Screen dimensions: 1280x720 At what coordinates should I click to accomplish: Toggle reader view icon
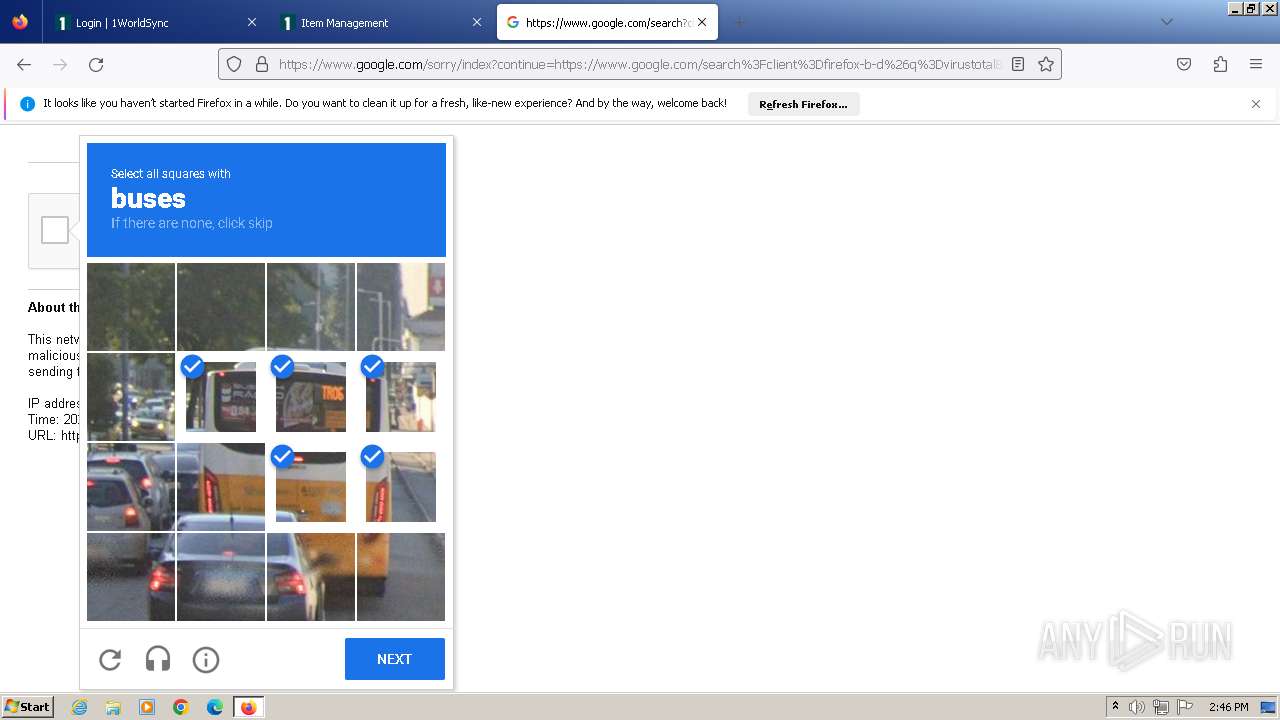[1018, 64]
